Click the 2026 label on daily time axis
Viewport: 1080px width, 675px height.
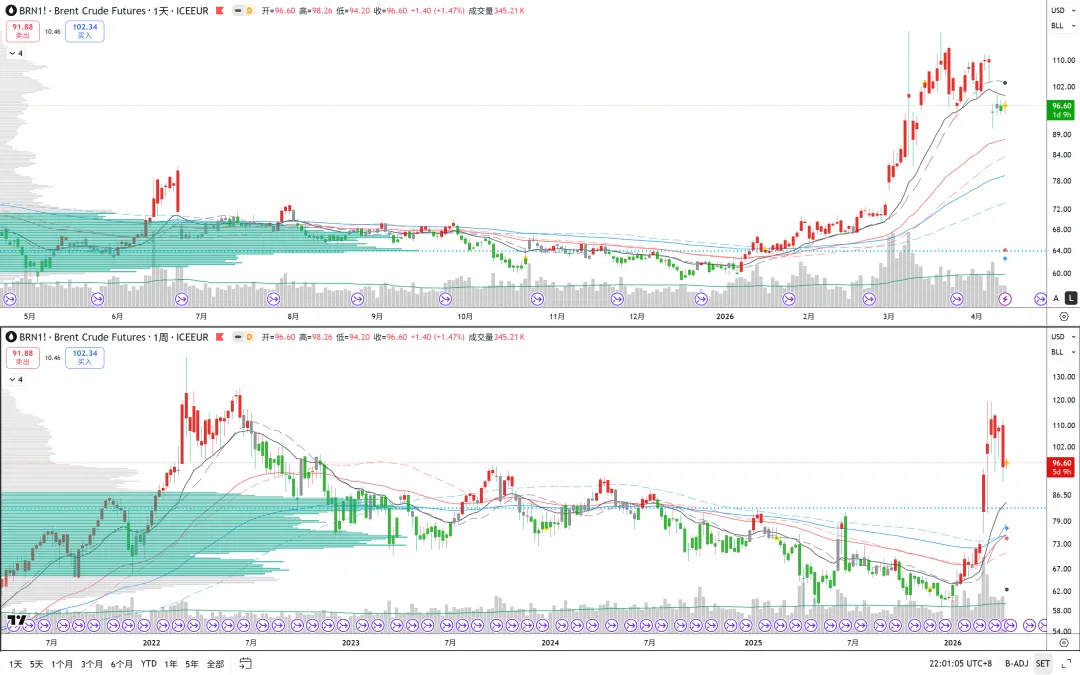pyautogui.click(x=725, y=317)
